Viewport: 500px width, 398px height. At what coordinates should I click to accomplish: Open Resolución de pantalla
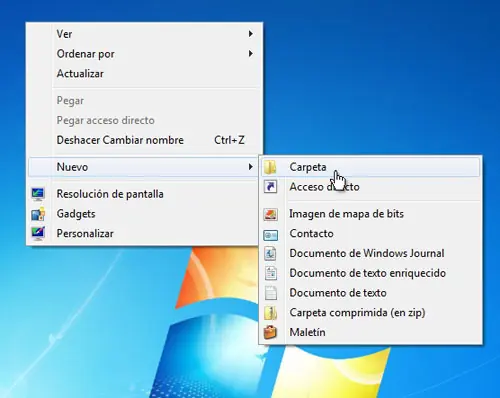coord(144,194)
